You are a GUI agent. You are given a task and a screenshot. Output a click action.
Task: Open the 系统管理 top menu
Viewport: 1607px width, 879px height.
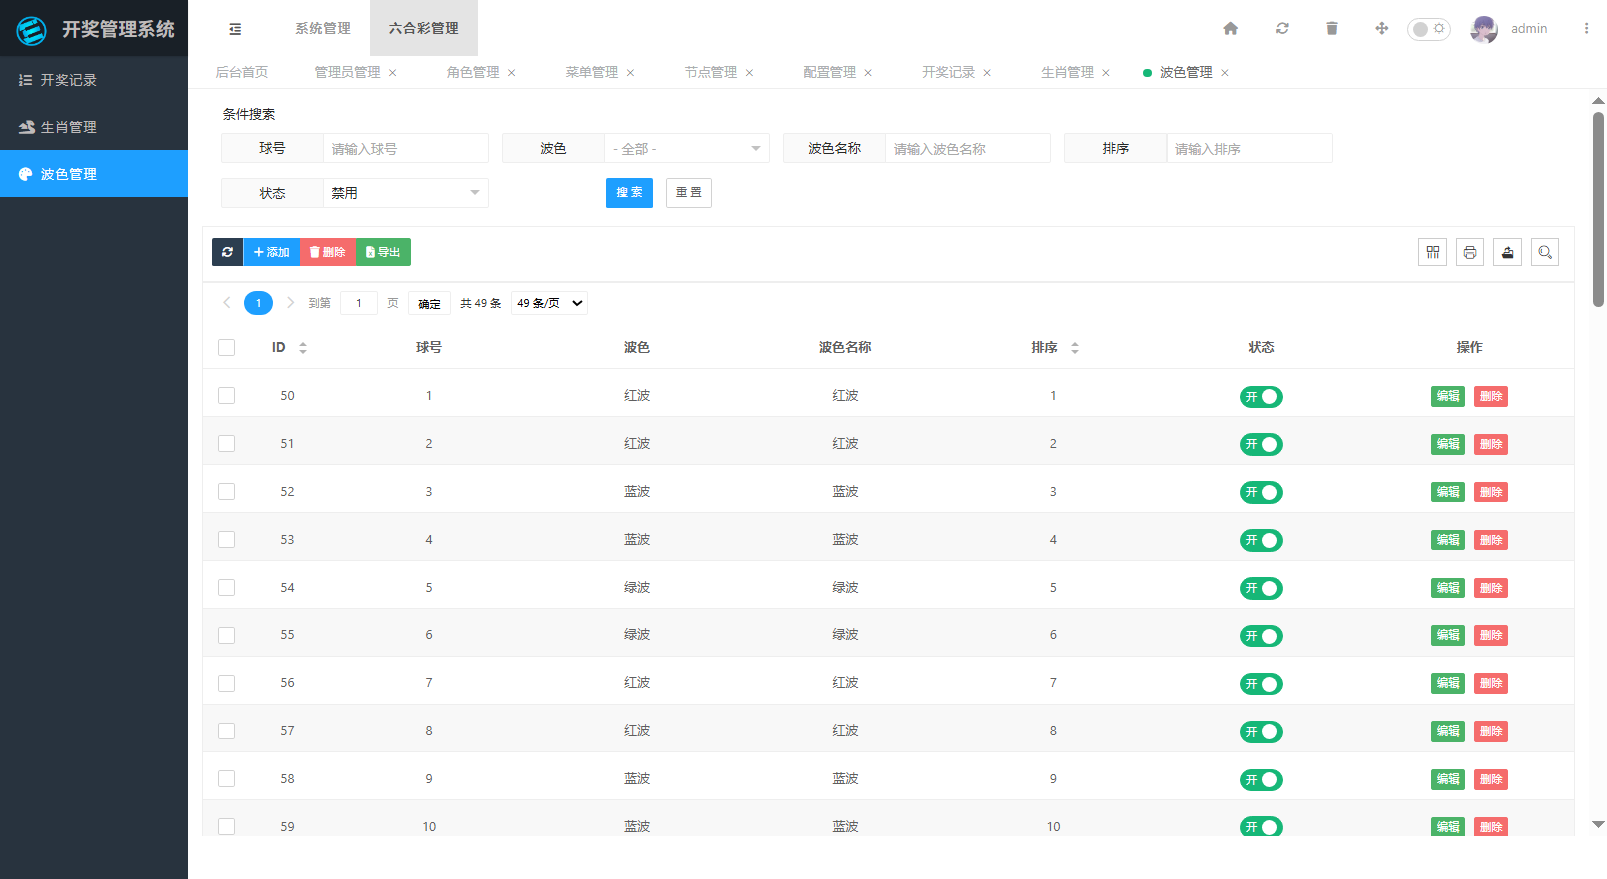pos(323,28)
